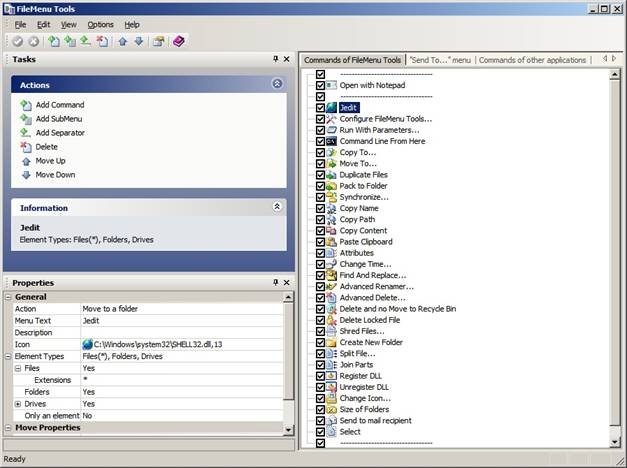Click the Synchronize command icon
Viewport: 627px width, 468px height.
click(331, 197)
